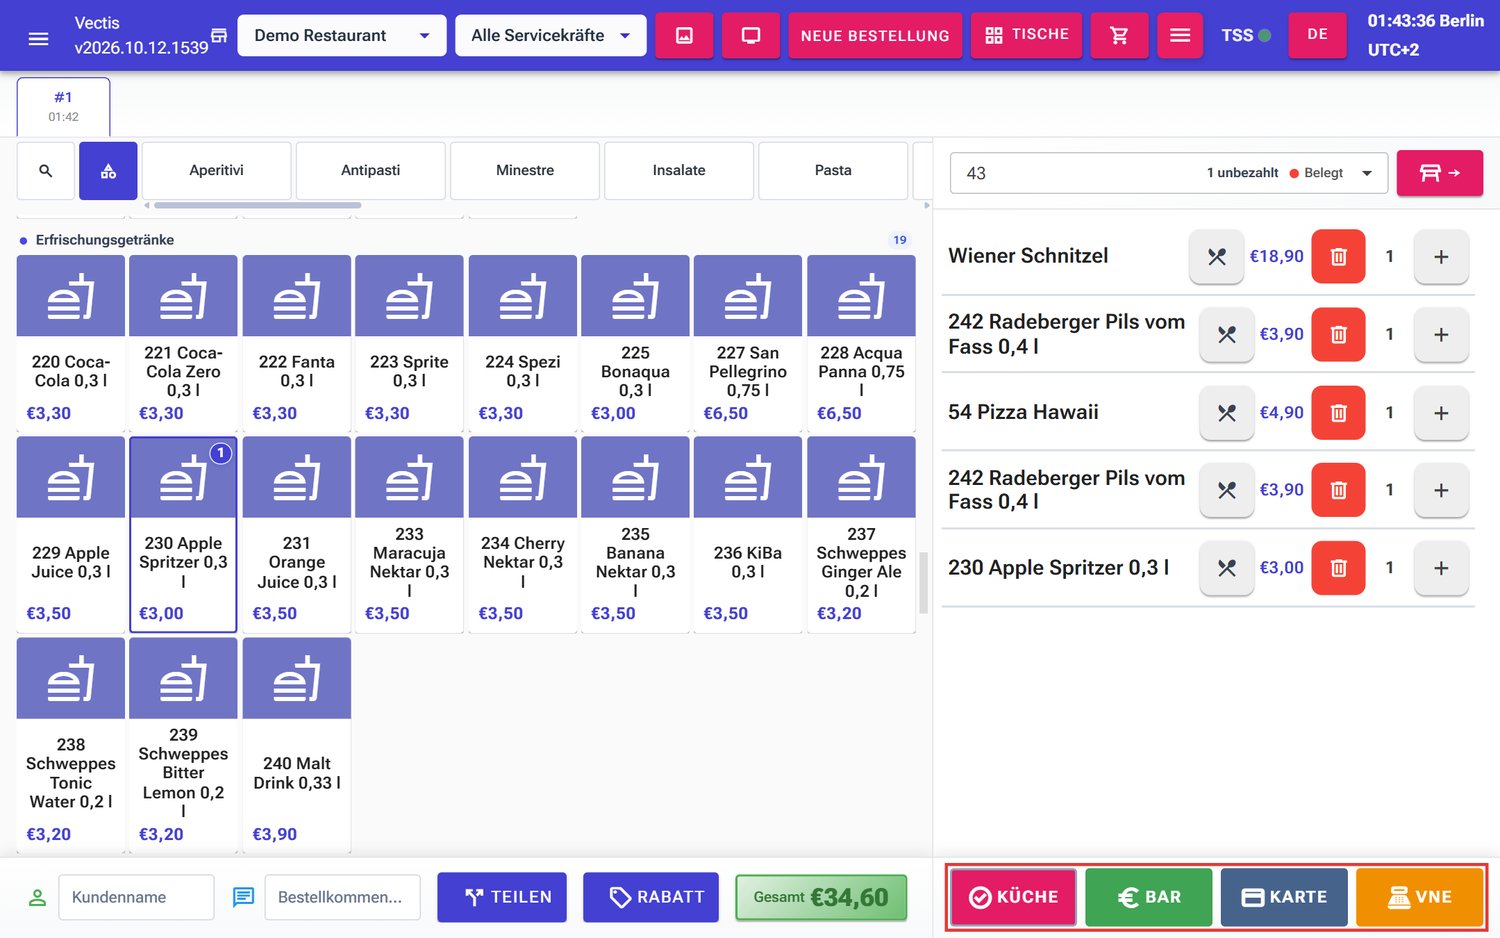
Task: Switch to the Aperitivi category
Action: coord(217,171)
